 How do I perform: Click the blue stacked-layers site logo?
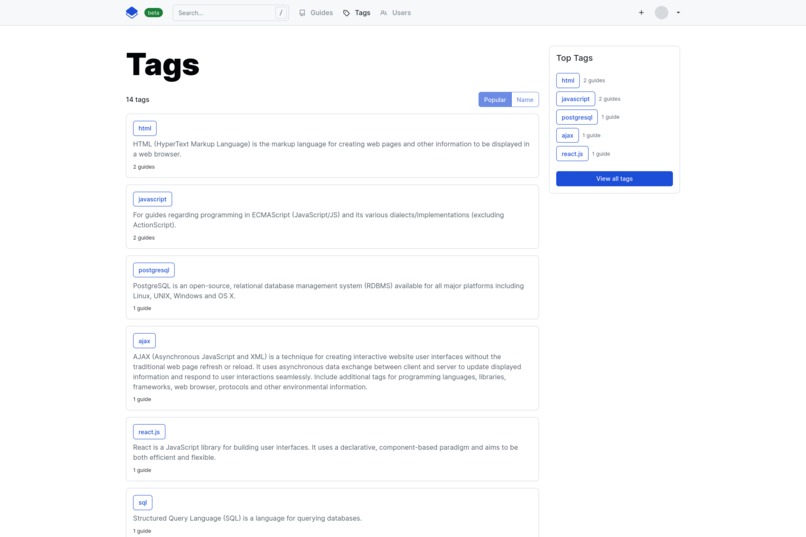(132, 13)
